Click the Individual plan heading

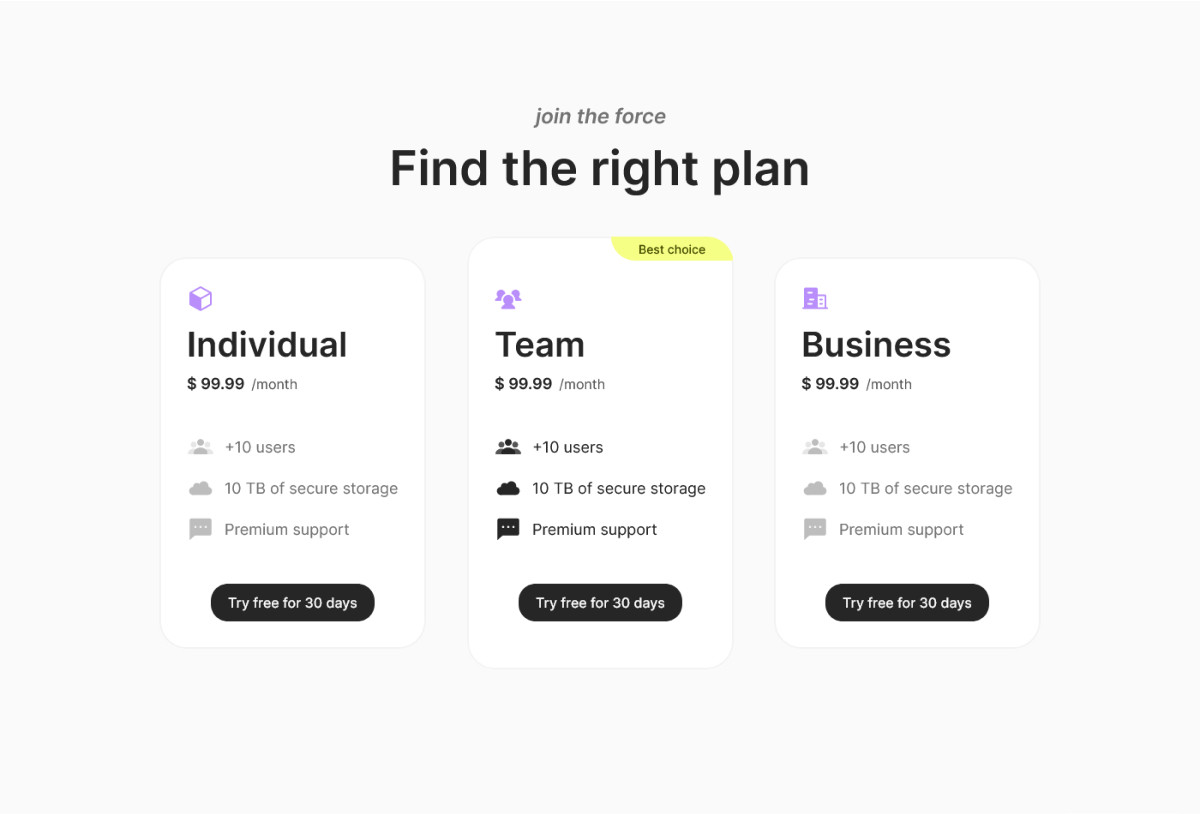[x=267, y=344]
